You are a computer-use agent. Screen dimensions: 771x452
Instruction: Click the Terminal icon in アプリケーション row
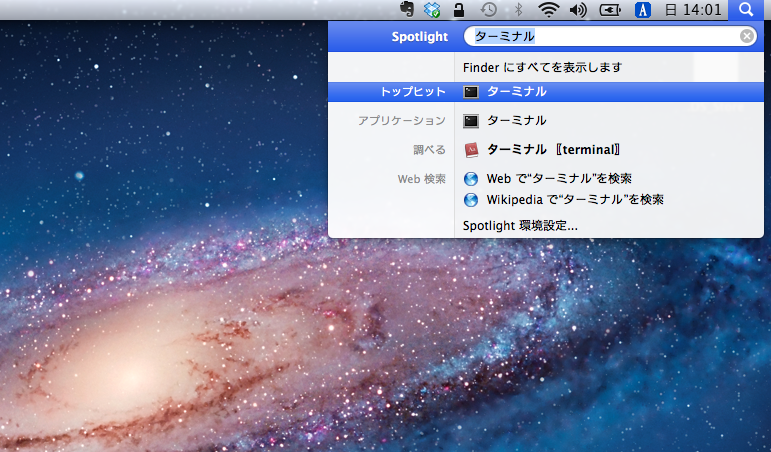471,121
